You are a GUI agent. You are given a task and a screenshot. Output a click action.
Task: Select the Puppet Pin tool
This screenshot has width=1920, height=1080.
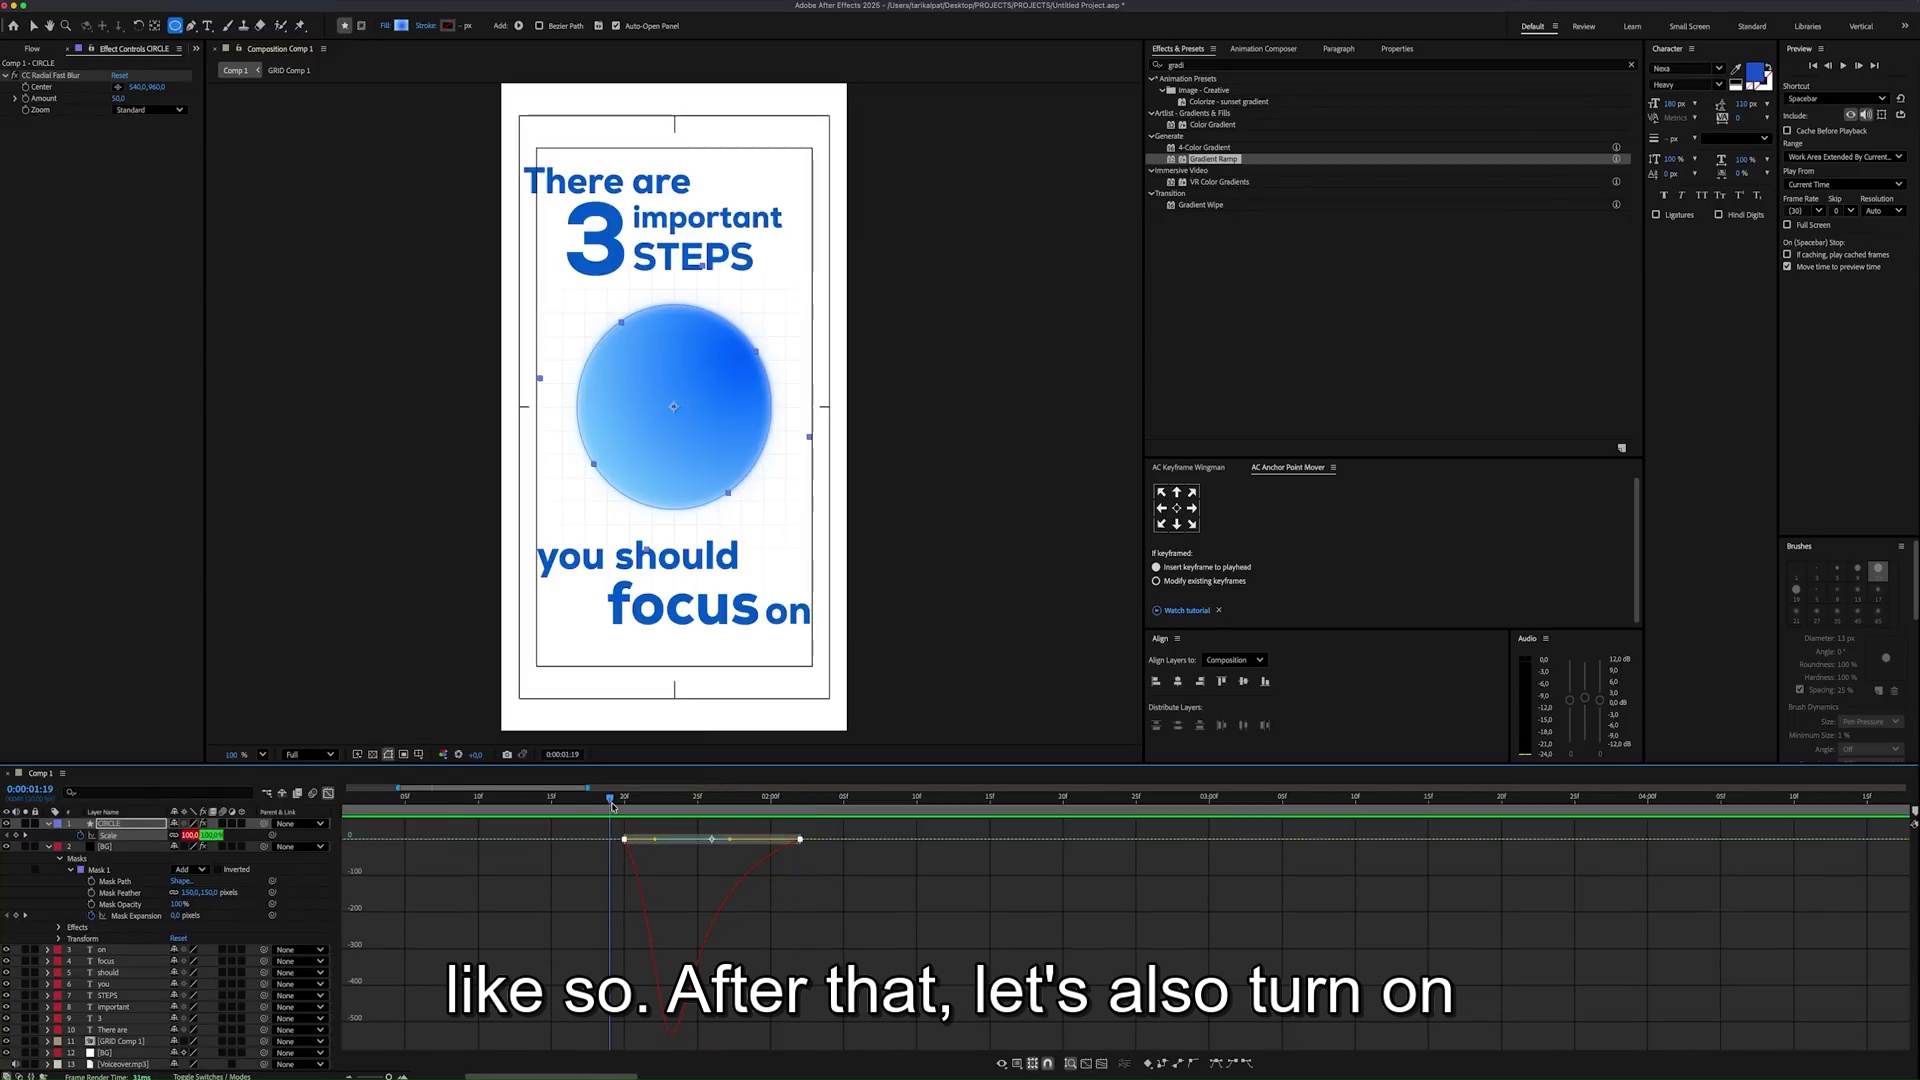click(x=299, y=26)
